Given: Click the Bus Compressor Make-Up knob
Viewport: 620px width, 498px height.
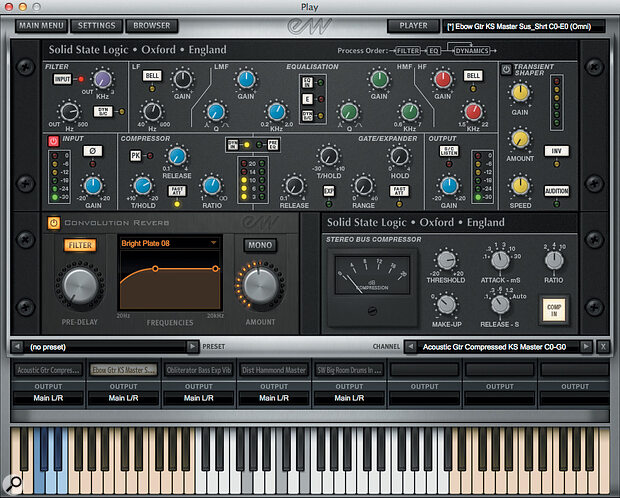Looking at the screenshot, I should [x=446, y=305].
